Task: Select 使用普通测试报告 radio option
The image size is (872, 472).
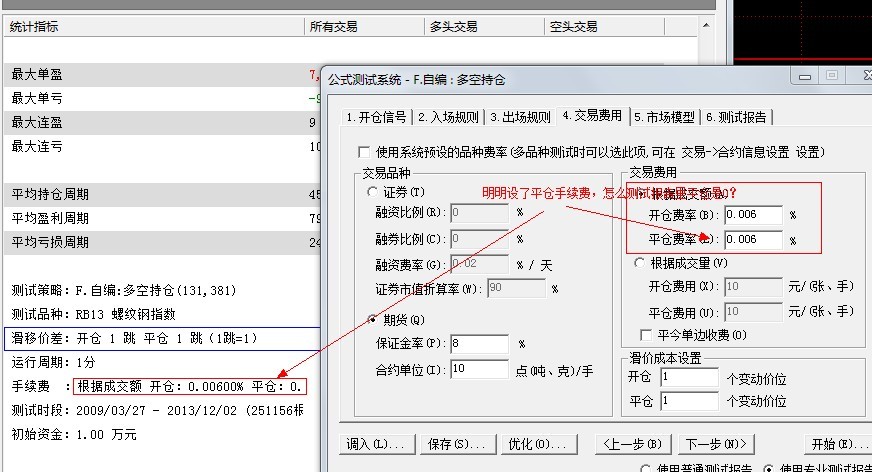Action: pos(646,468)
